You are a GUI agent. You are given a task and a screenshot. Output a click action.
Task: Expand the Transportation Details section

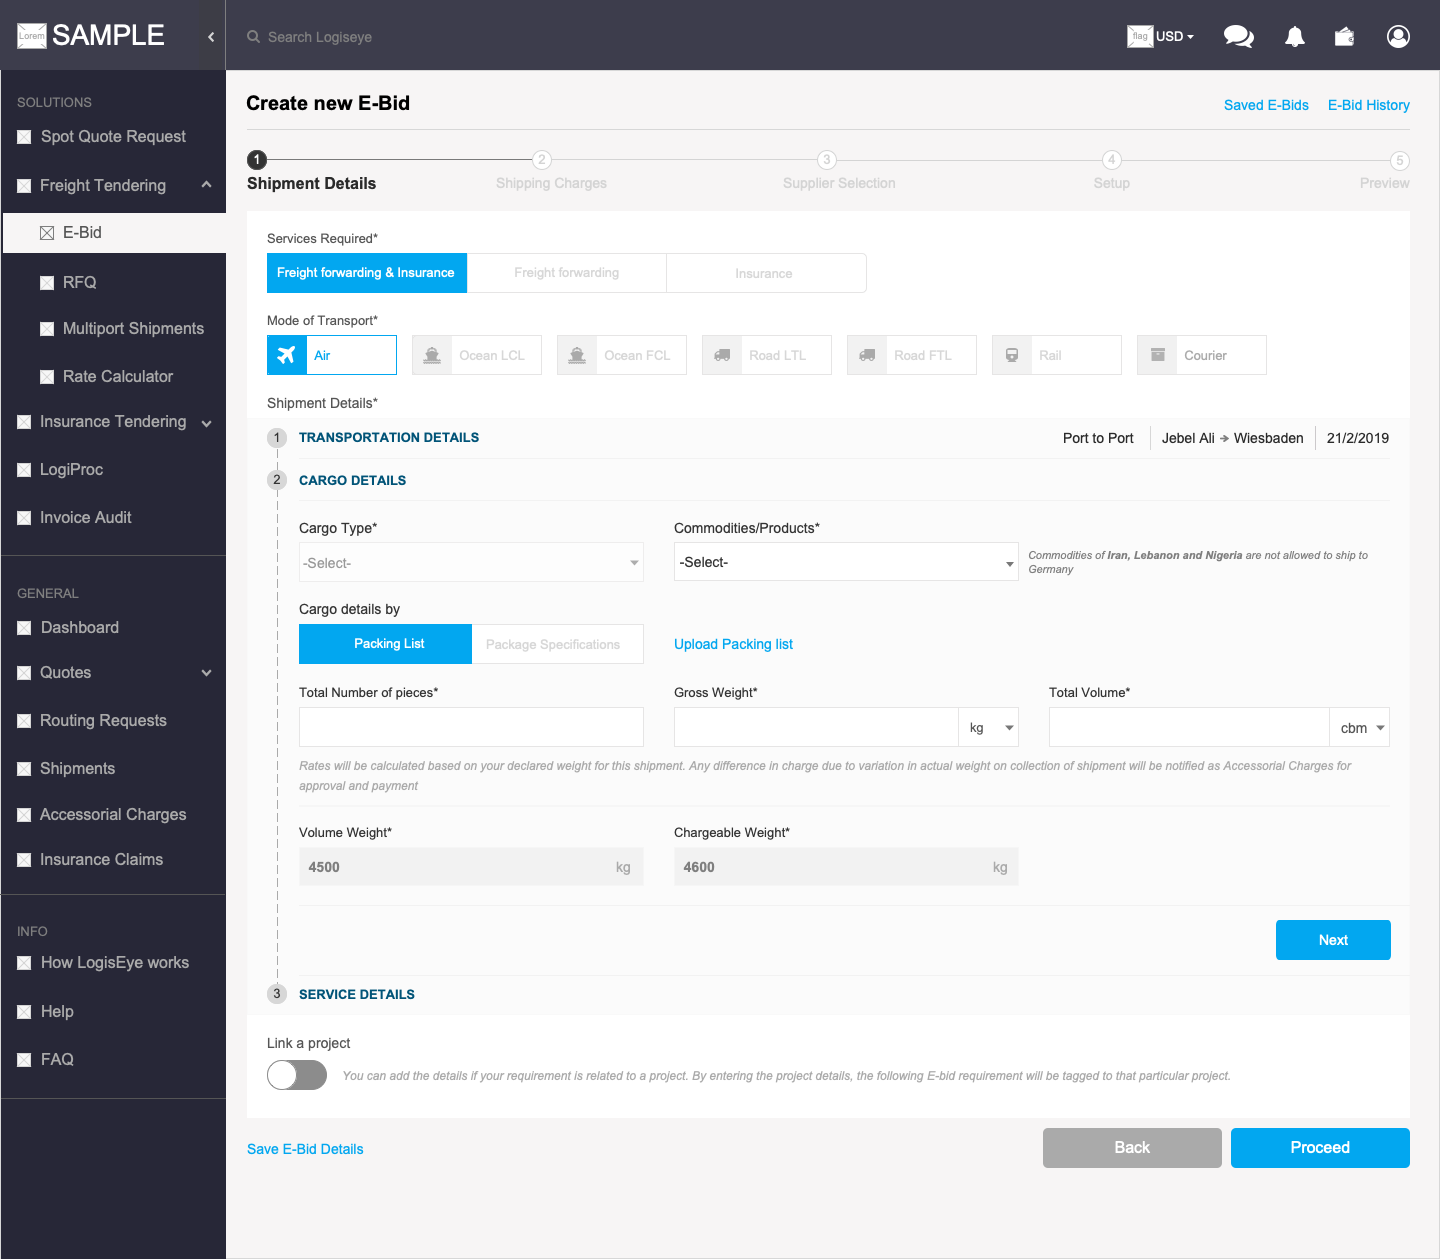(389, 437)
